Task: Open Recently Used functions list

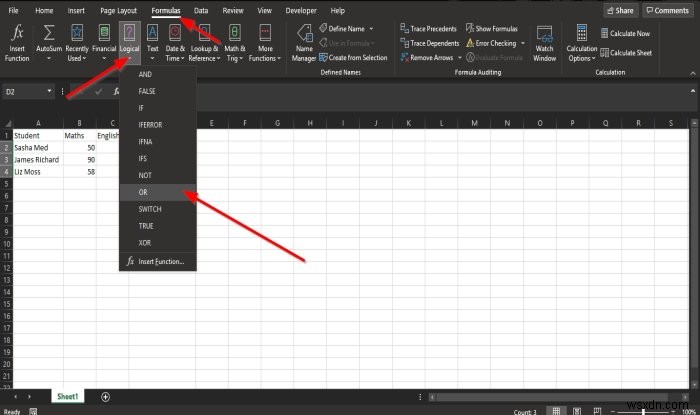Action: tap(77, 43)
